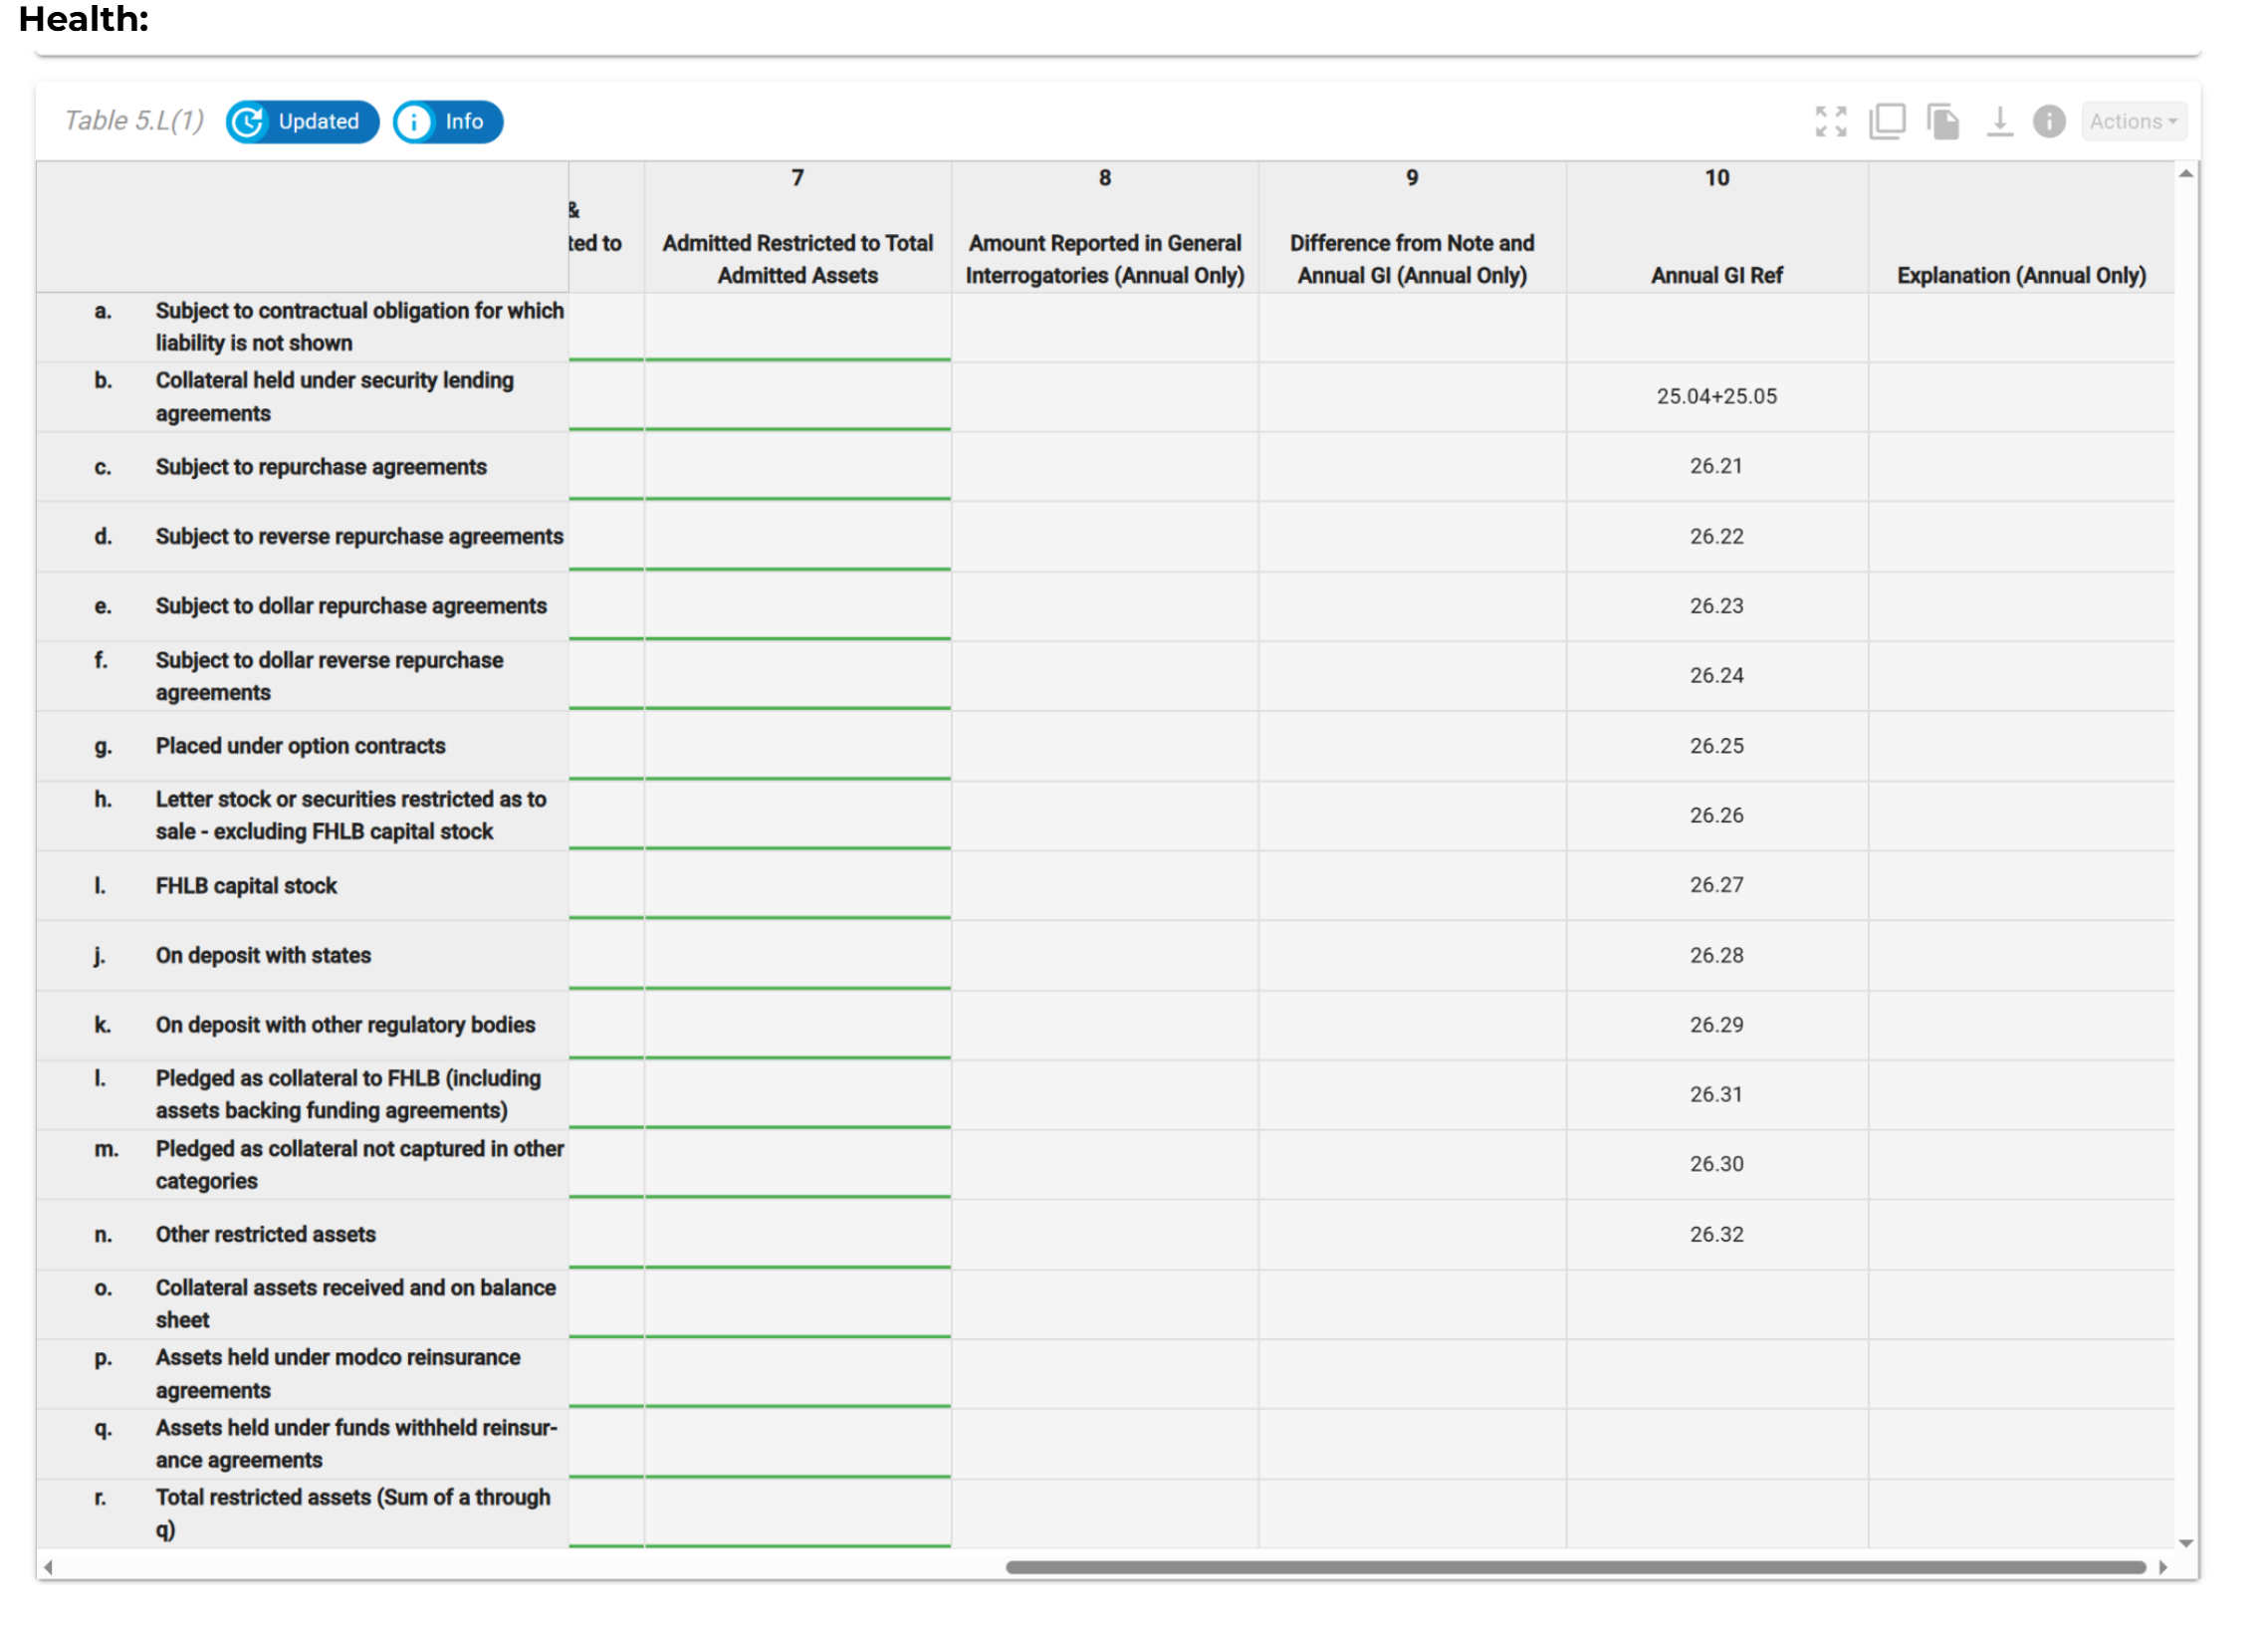
Task: Click the scroll up arrow
Action: point(2186,174)
